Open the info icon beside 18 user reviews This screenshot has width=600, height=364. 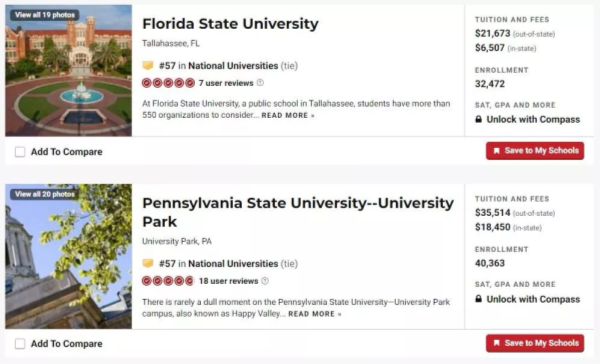[265, 281]
